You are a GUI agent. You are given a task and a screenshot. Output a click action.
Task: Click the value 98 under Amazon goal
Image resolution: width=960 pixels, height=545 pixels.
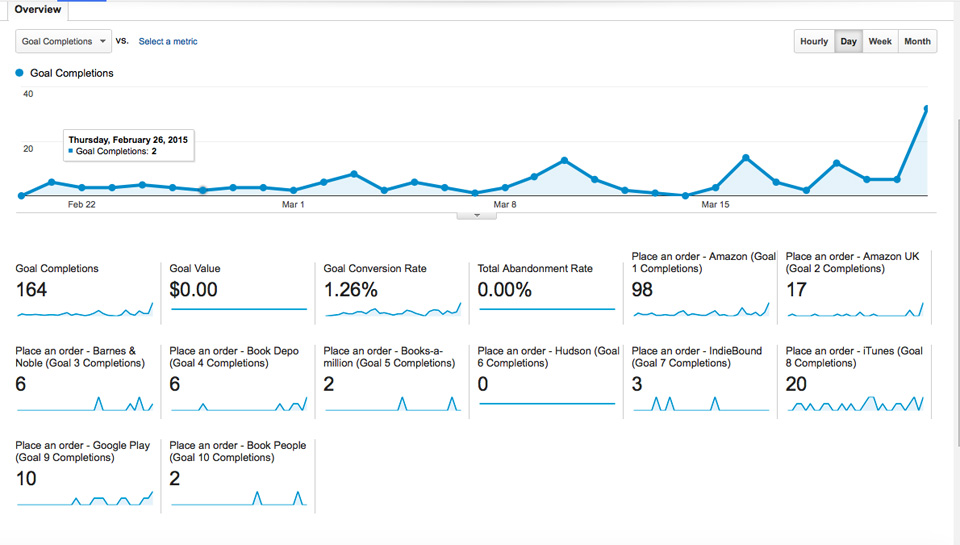[x=642, y=290]
